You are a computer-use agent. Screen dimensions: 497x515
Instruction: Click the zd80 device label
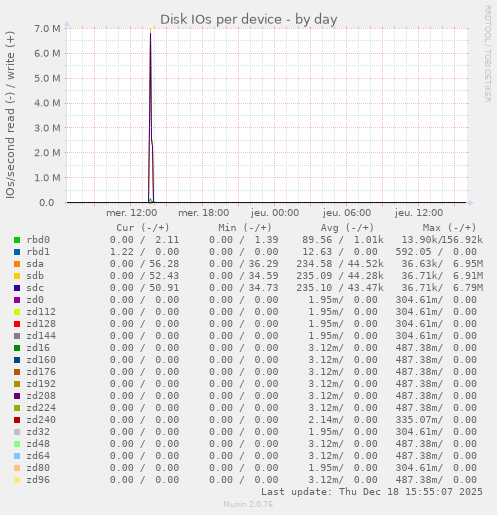38,468
